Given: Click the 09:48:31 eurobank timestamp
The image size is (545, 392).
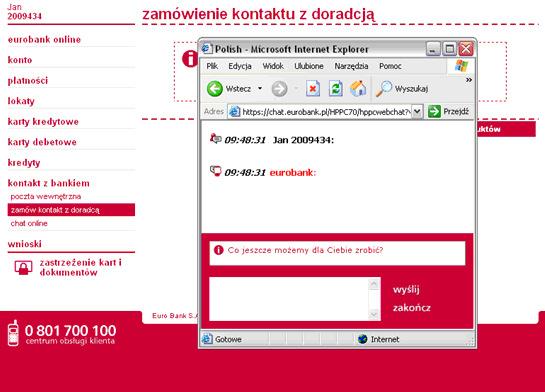Looking at the screenshot, I should (245, 172).
